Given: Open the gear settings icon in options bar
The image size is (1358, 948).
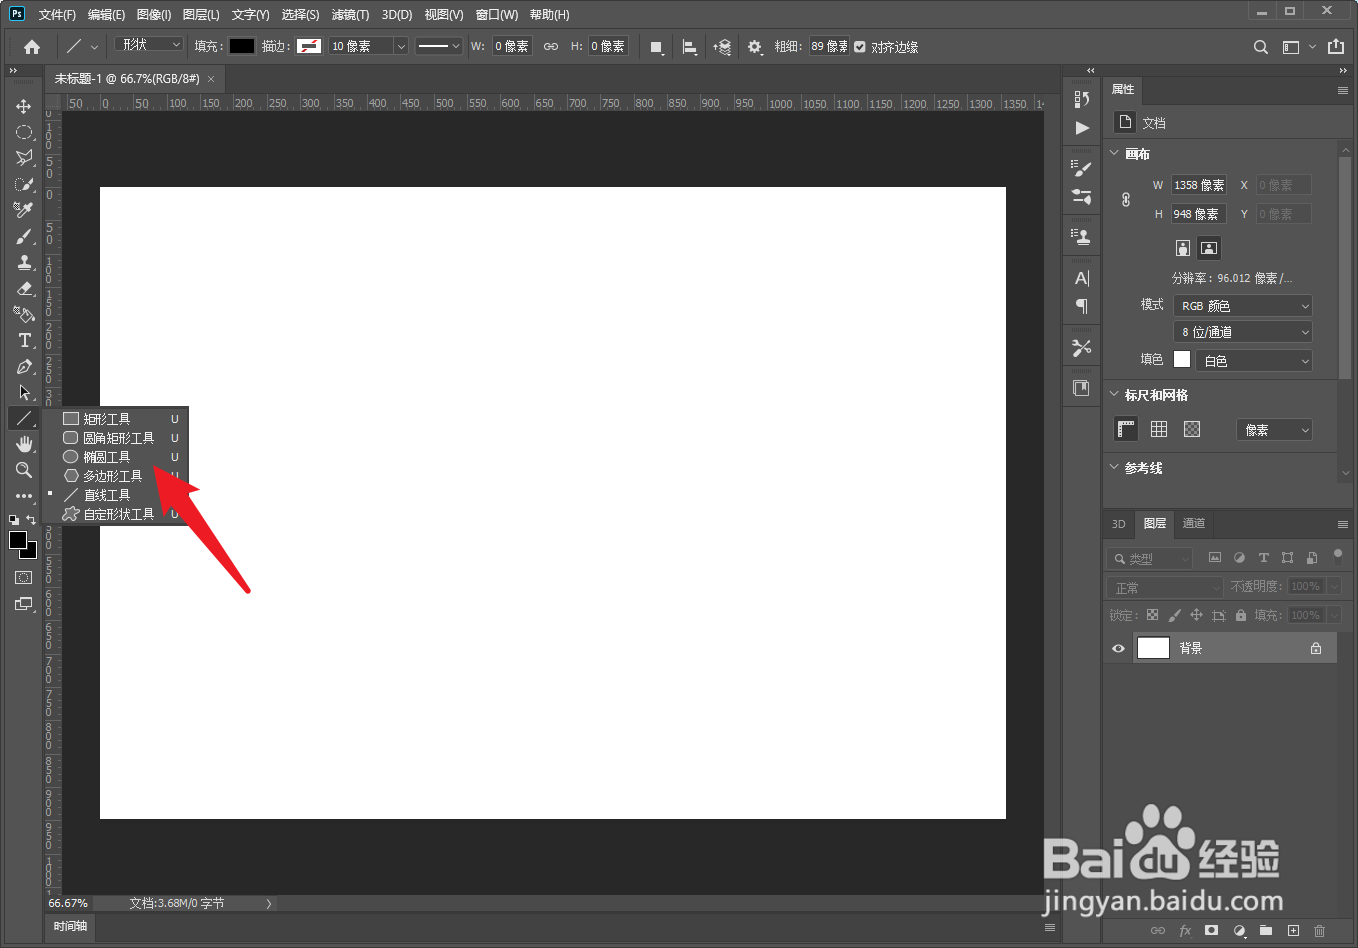Looking at the screenshot, I should pyautogui.click(x=755, y=47).
